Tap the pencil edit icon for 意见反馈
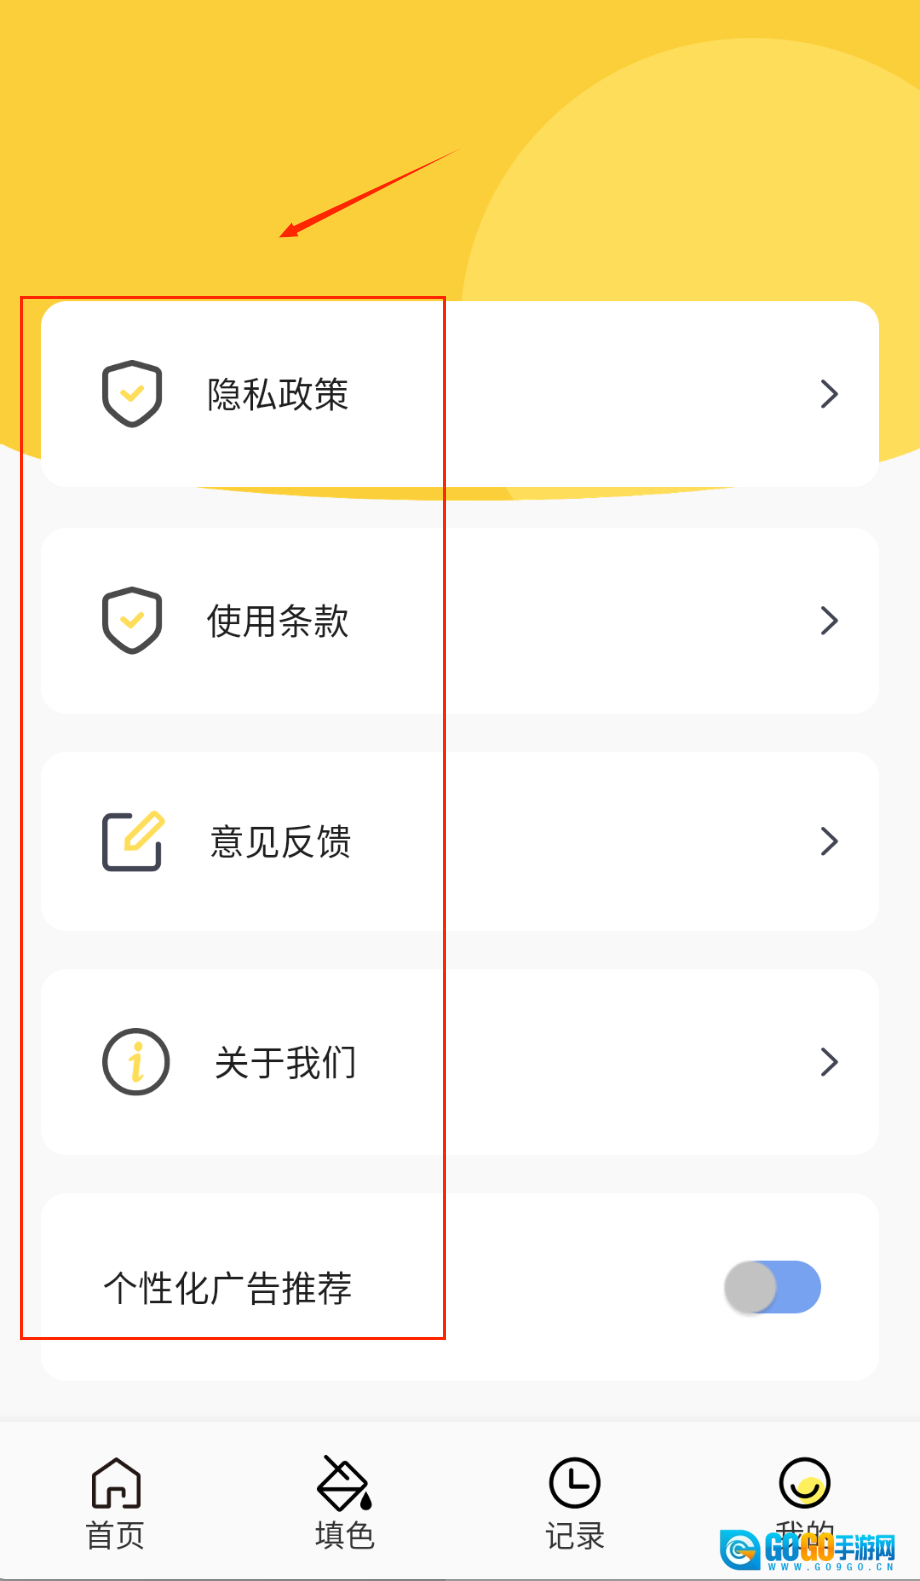The width and height of the screenshot is (920, 1581). [x=133, y=841]
